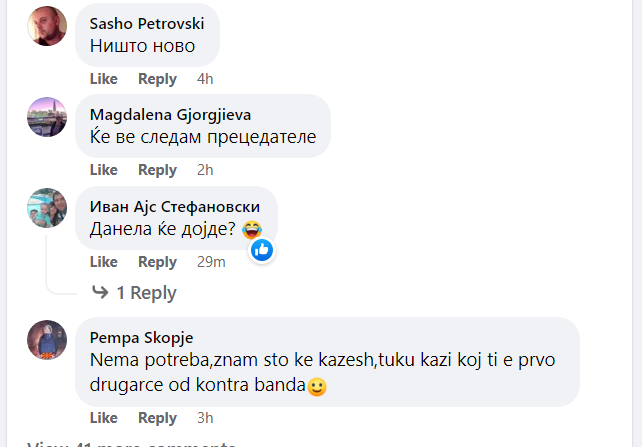Reply to Magdalena Gjorgjieva's comment
This screenshot has width=642, height=447.
157,170
